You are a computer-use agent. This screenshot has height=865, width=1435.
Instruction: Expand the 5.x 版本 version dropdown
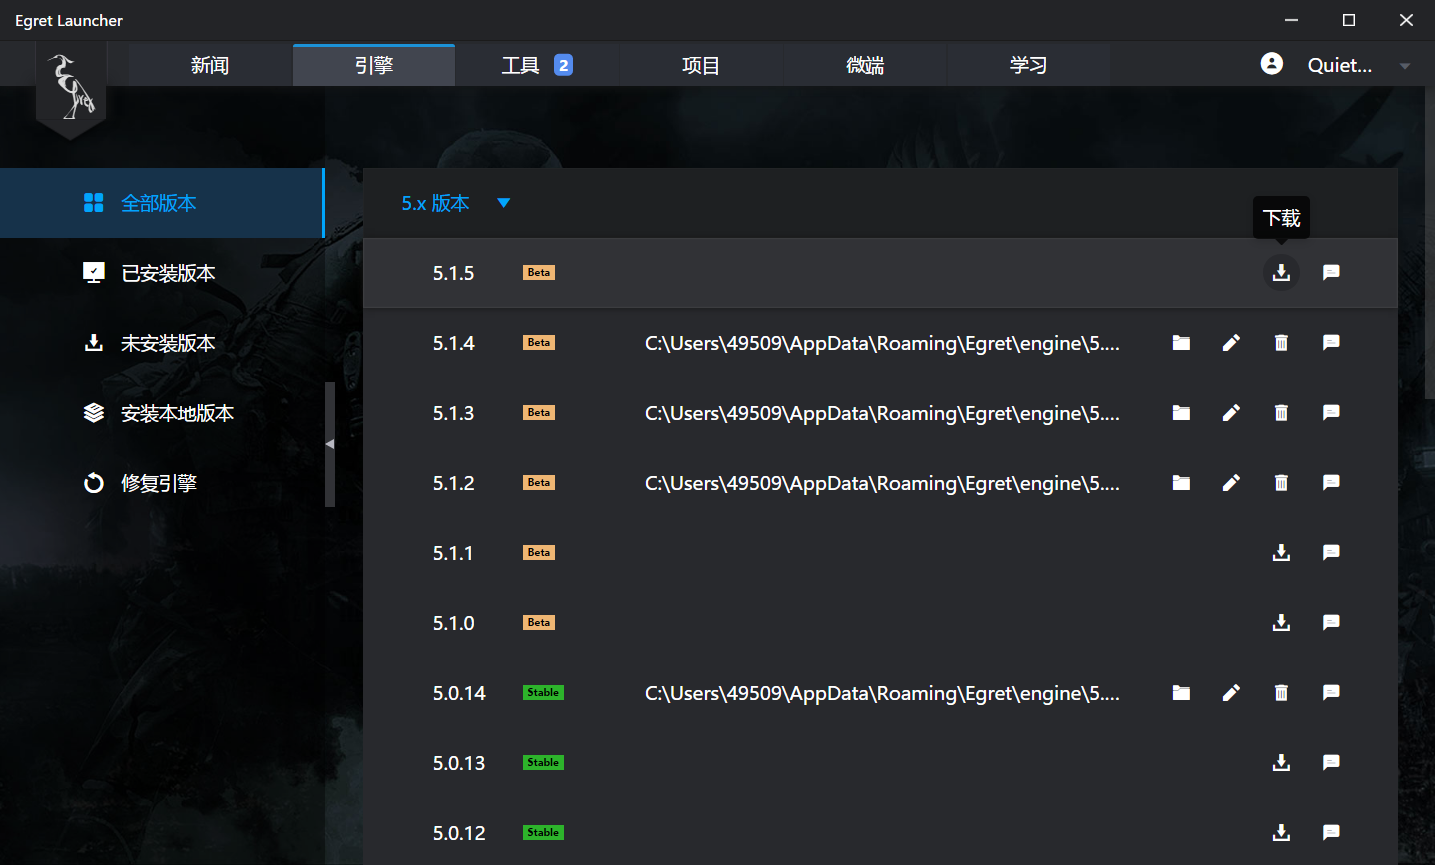(503, 203)
